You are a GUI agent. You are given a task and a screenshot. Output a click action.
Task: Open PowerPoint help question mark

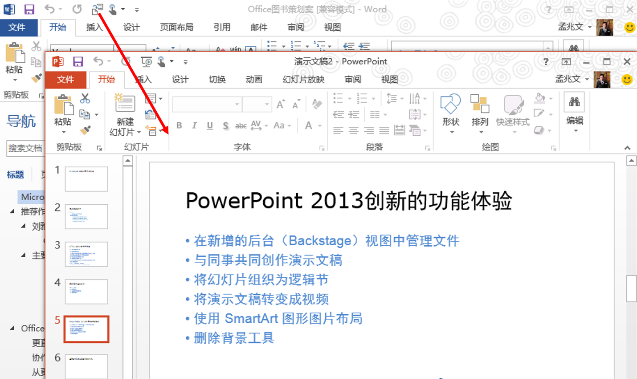pyautogui.click(x=546, y=62)
